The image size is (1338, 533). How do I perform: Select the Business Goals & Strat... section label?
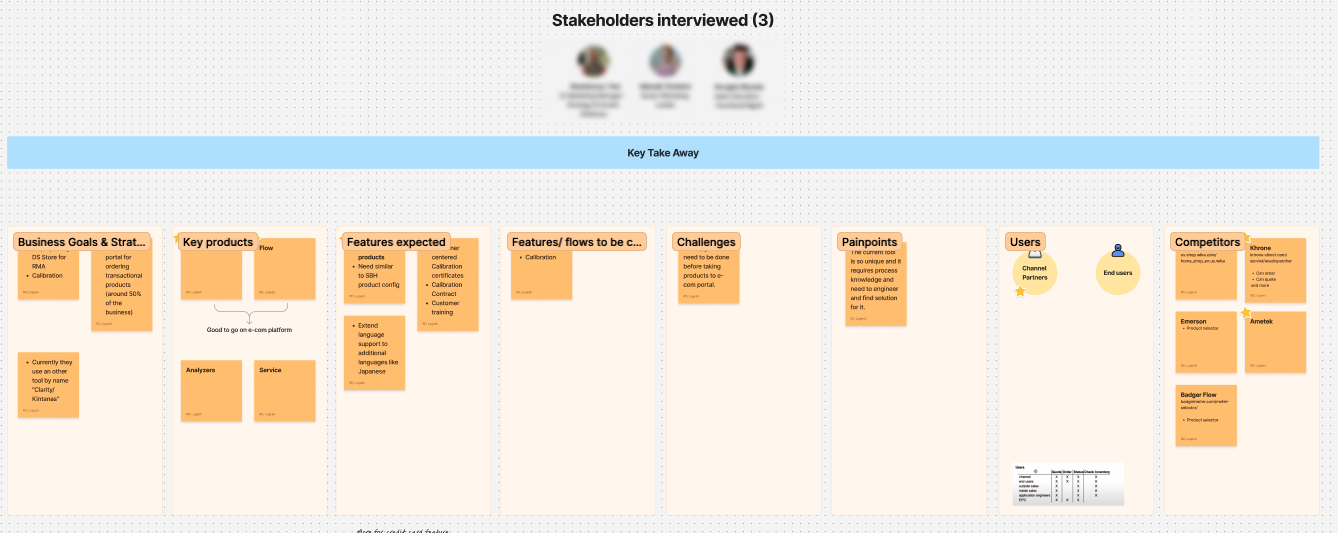tap(82, 242)
